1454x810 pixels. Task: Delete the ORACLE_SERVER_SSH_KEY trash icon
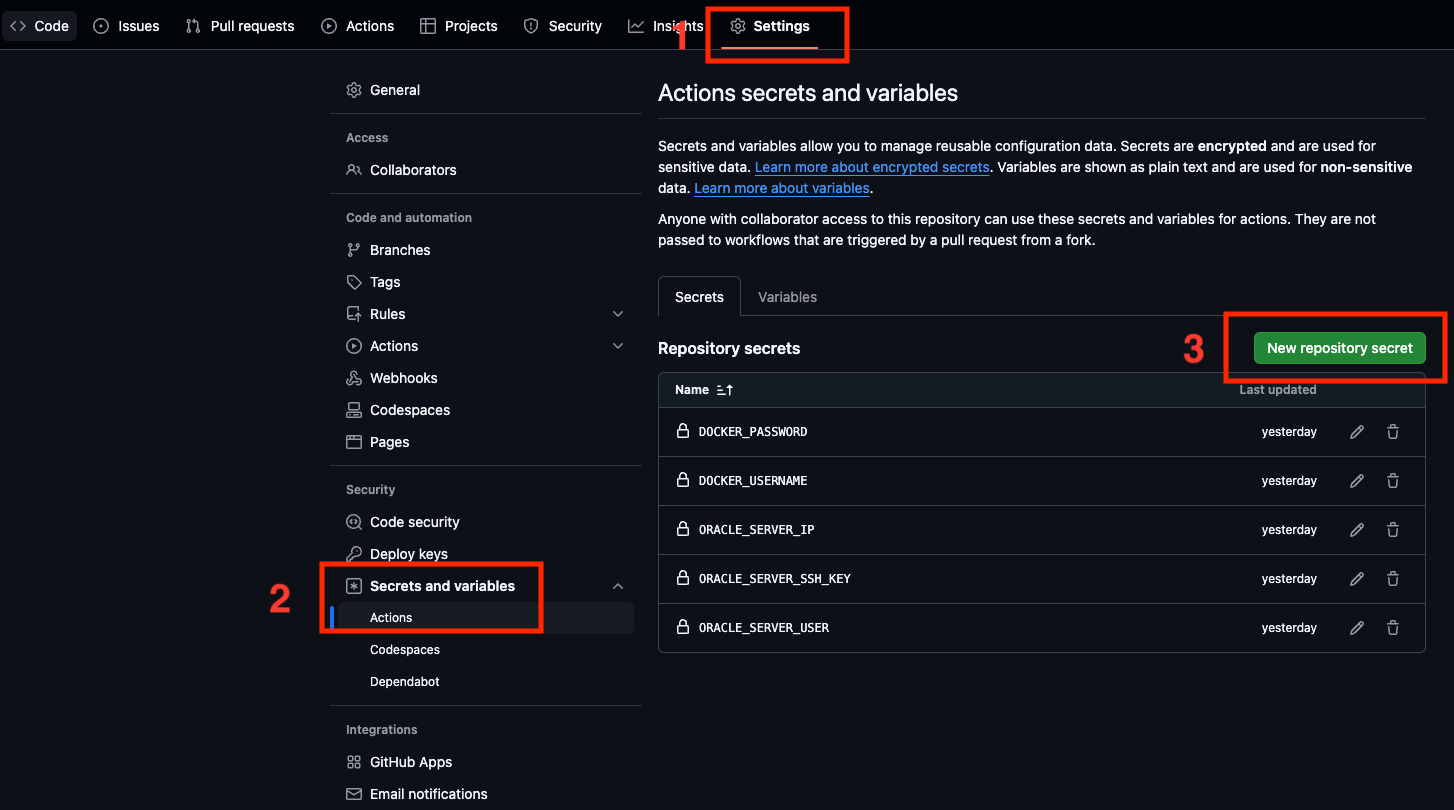(1393, 579)
